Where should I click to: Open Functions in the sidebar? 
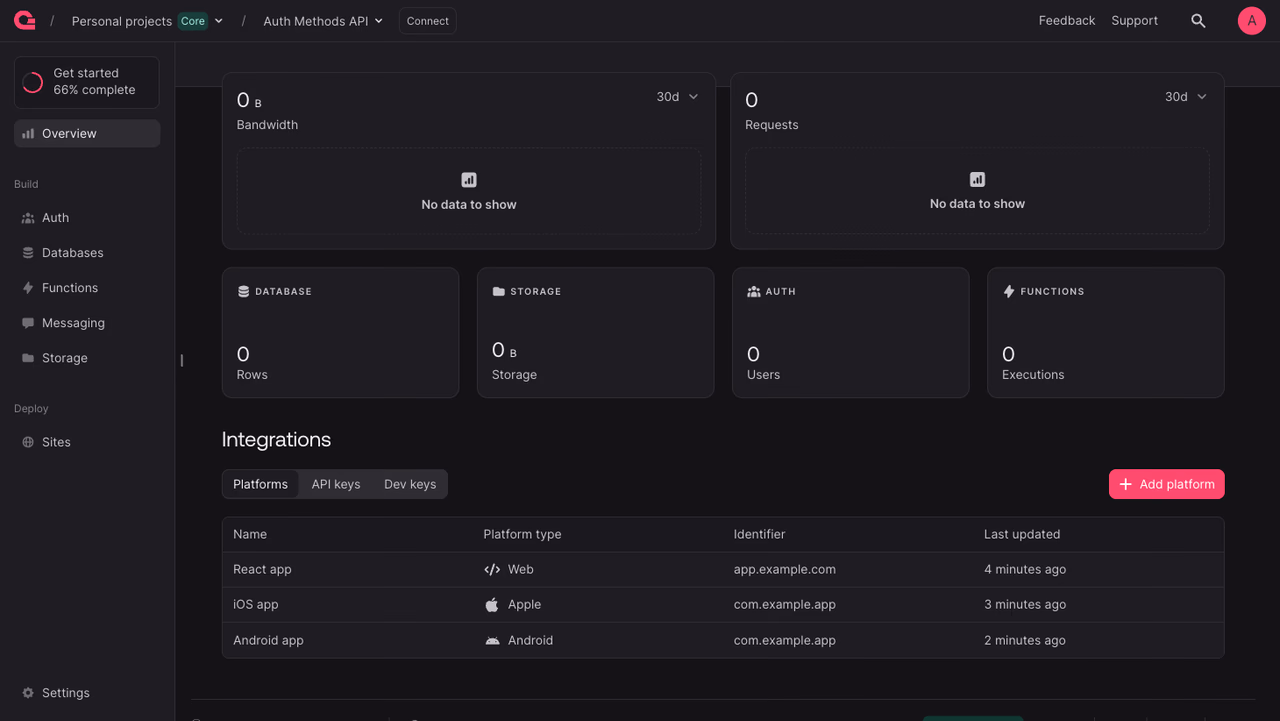point(87,288)
